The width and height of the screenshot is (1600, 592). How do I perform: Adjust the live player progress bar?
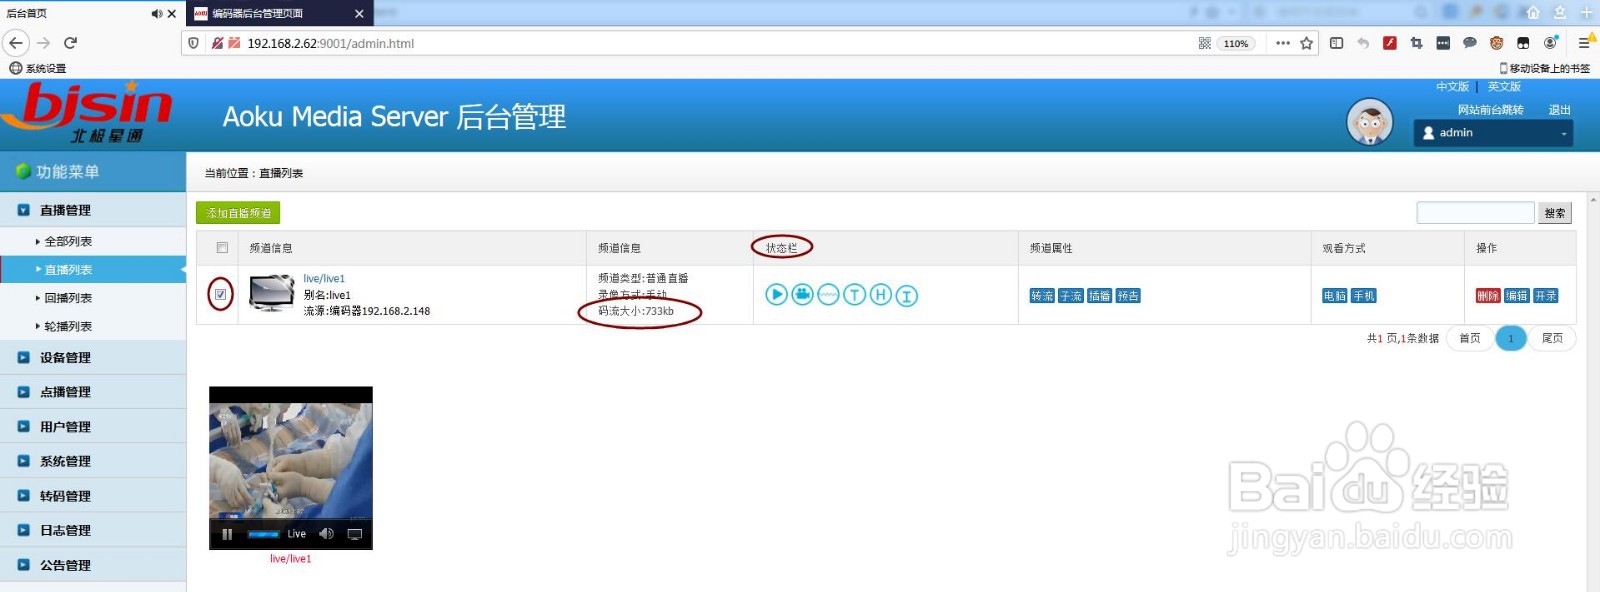264,534
